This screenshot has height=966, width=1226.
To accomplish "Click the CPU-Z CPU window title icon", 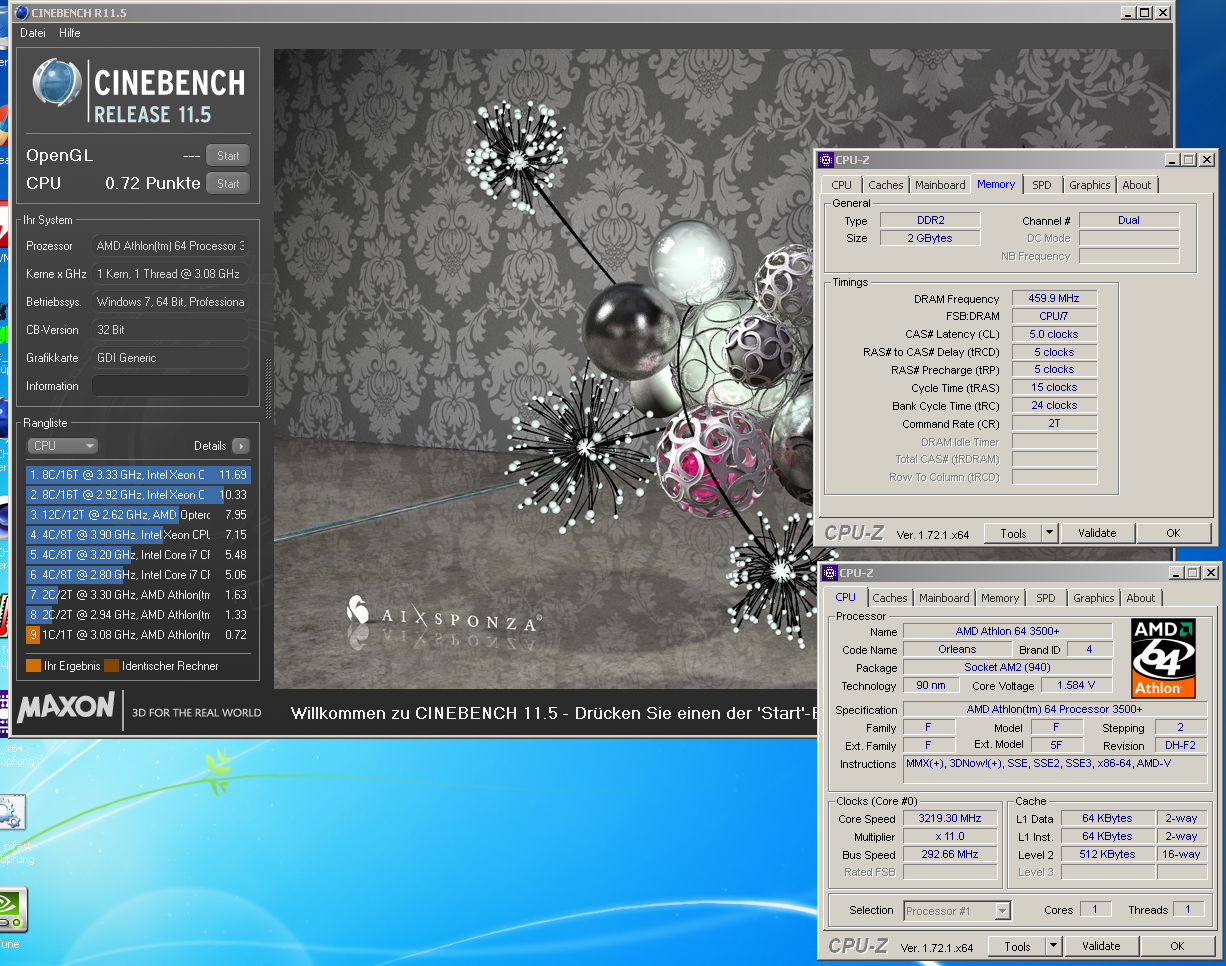I will point(829,573).
